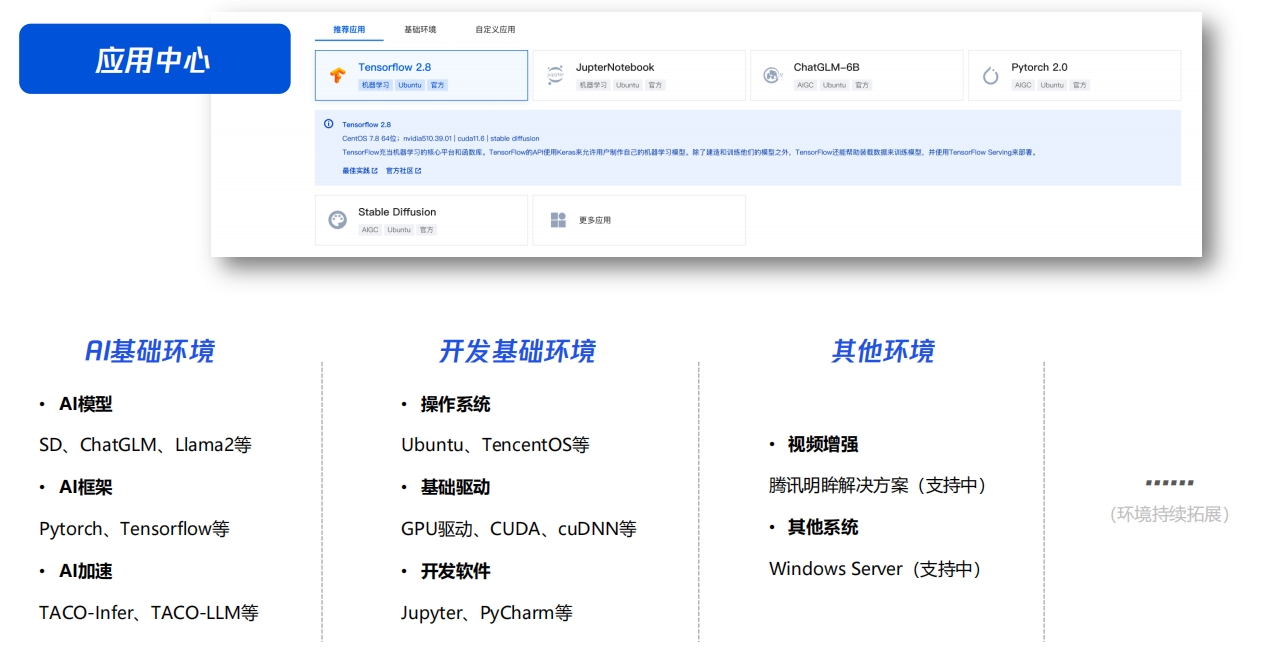
Task: Go to the 自定义应用 tab
Action: pos(495,30)
